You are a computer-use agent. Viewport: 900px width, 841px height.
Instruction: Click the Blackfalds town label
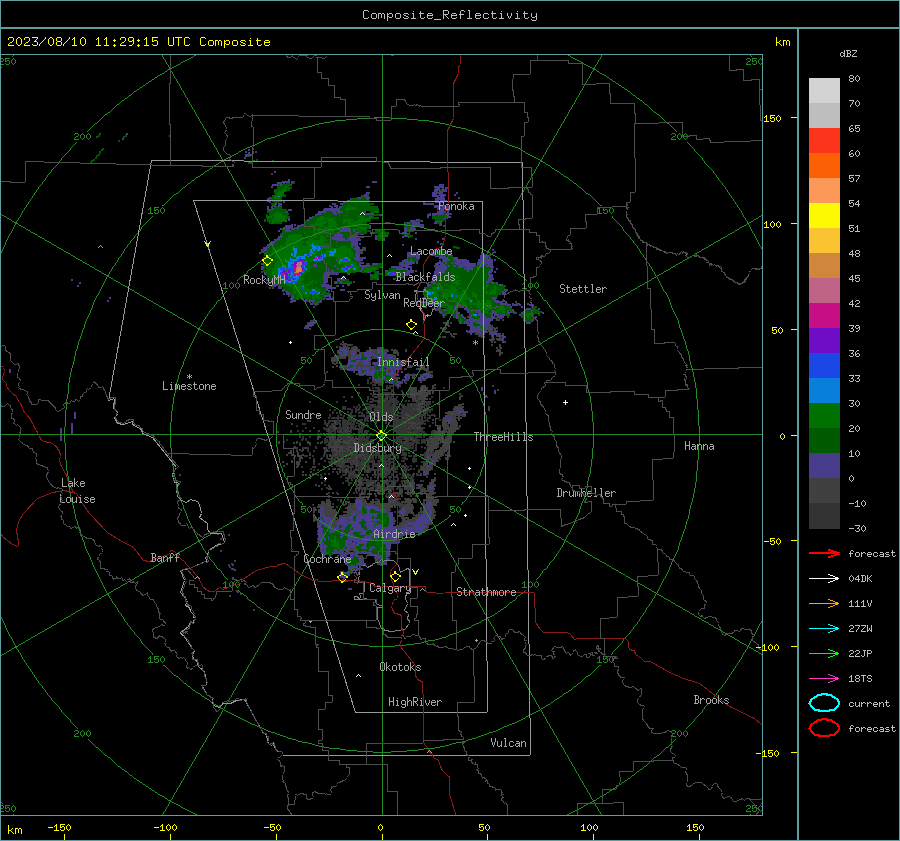pyautogui.click(x=425, y=277)
